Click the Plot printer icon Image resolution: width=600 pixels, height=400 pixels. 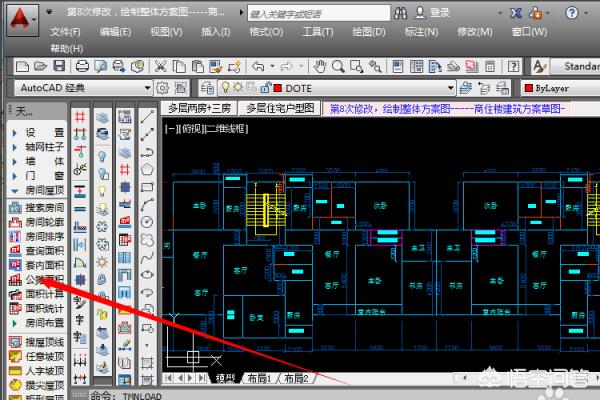tap(82, 67)
